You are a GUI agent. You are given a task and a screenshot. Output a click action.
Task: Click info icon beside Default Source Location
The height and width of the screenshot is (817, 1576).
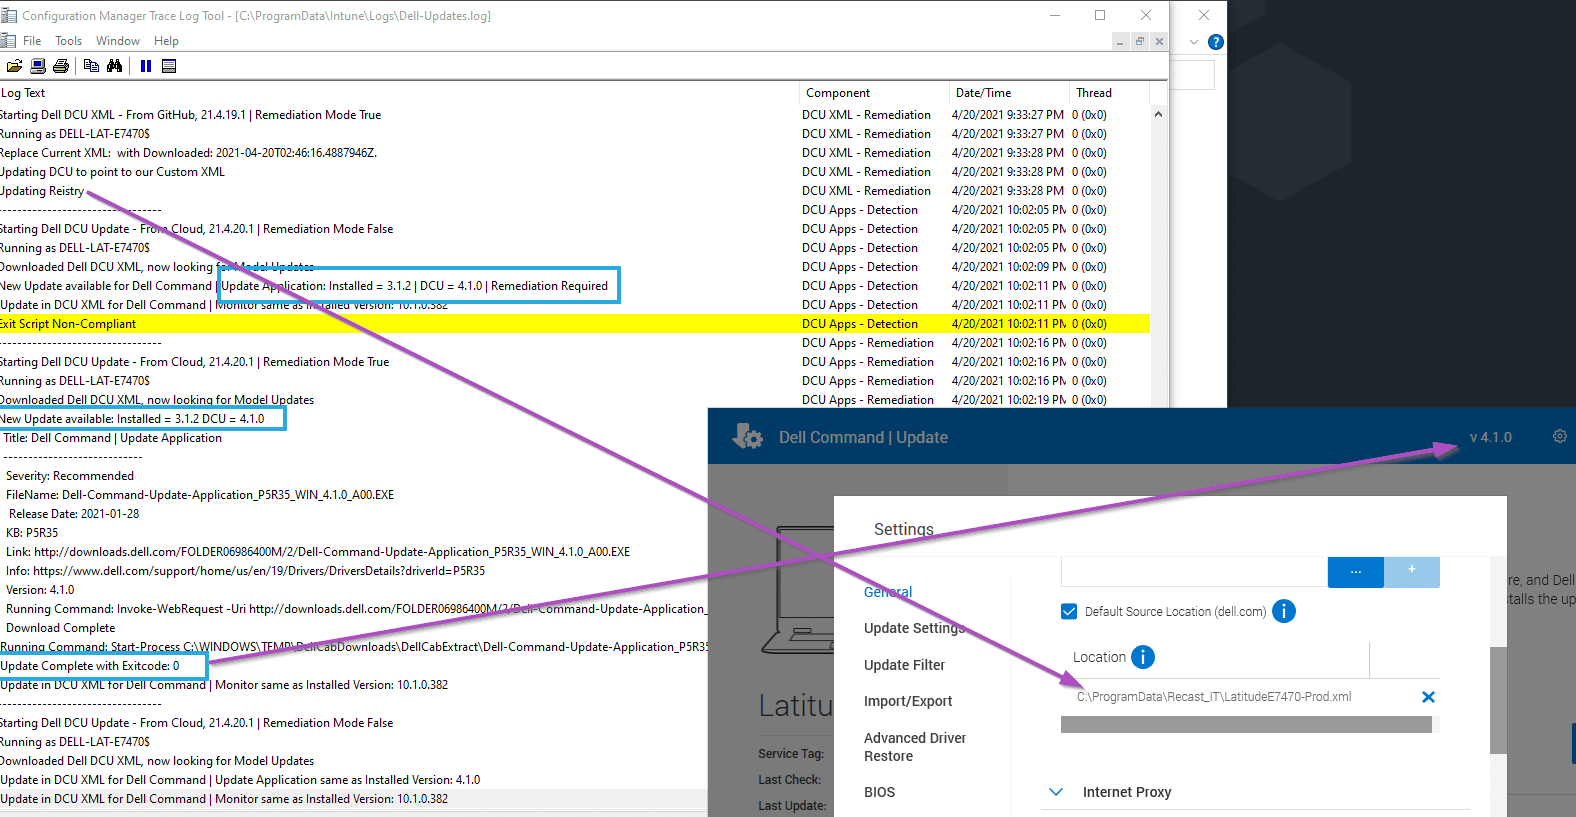pyautogui.click(x=1284, y=611)
